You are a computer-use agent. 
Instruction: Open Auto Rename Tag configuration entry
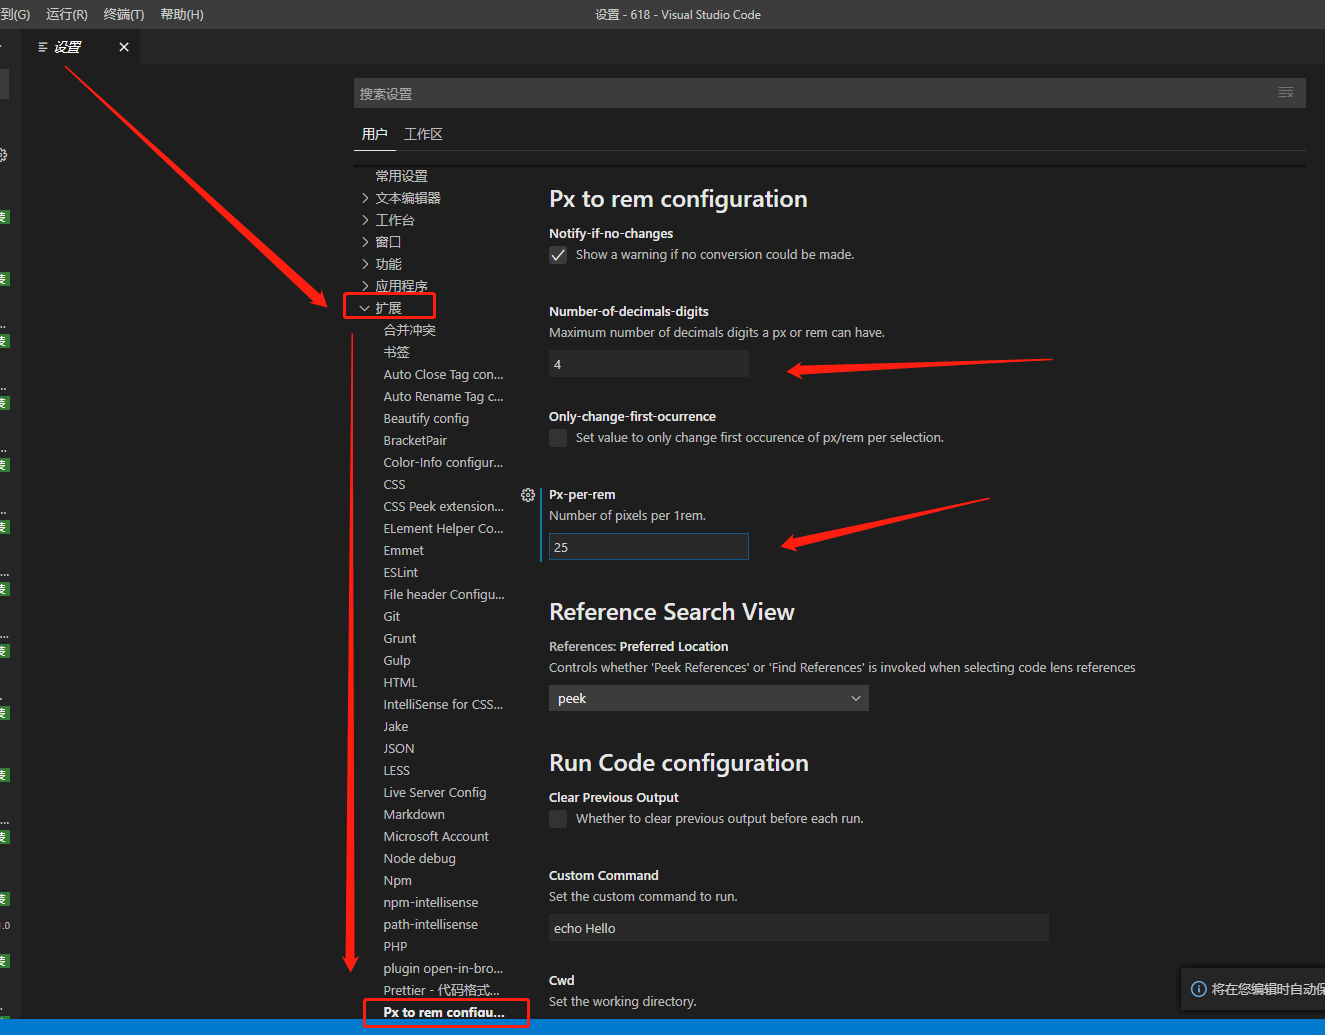pos(443,396)
